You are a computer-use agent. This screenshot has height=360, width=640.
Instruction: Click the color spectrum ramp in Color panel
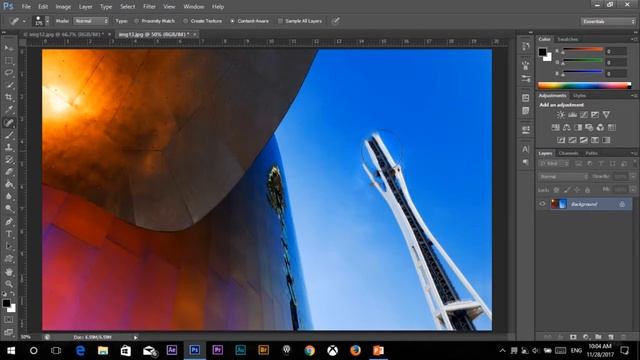pos(584,85)
